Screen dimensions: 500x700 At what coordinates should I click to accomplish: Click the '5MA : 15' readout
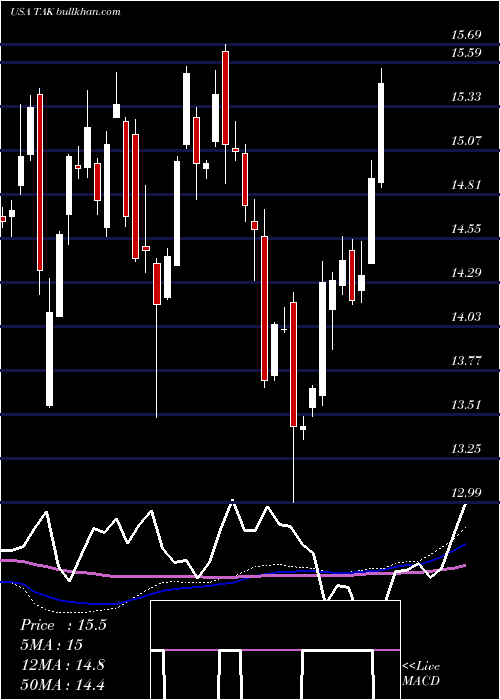click(x=51, y=645)
